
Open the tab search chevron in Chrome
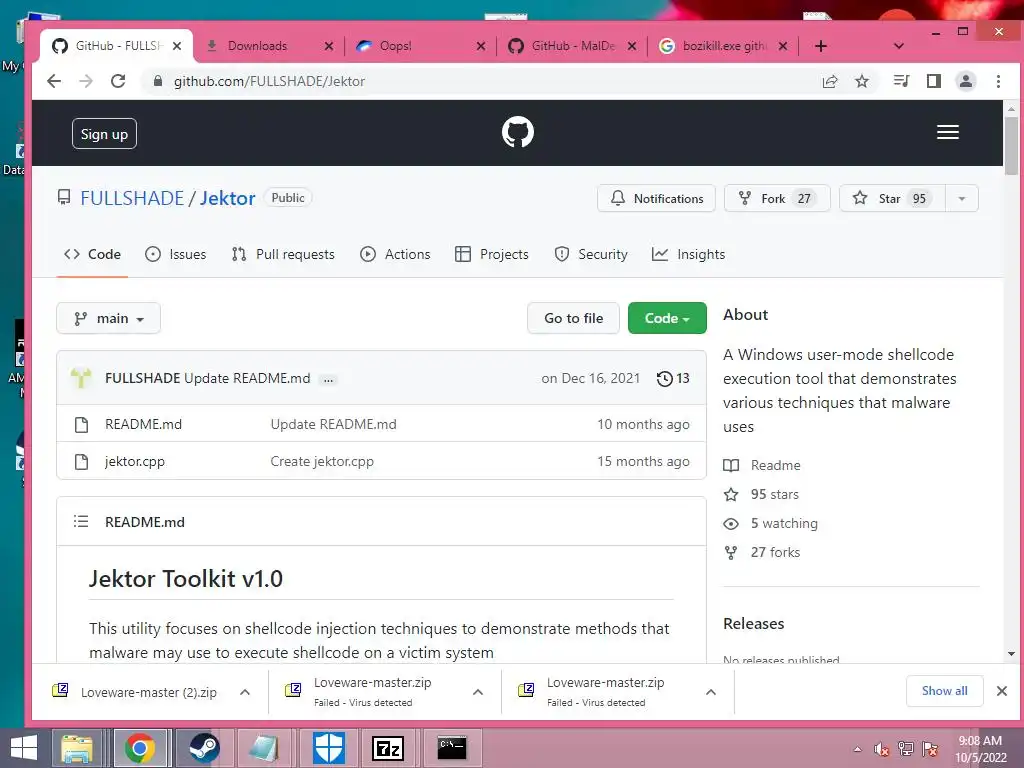coord(899,46)
